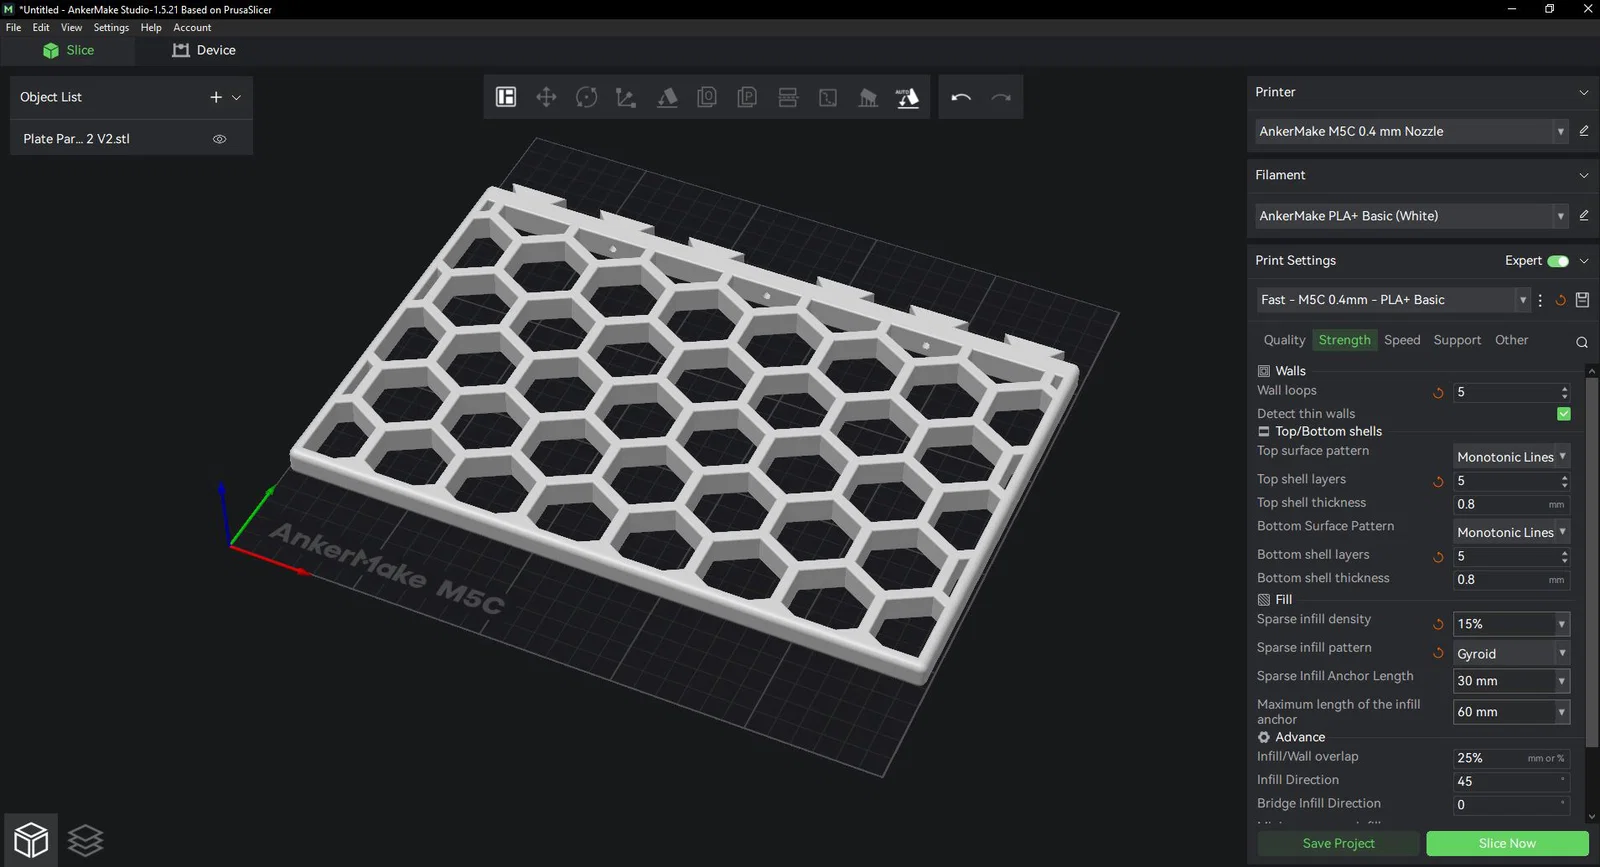Select the Place on Face tool
Viewport: 1600px width, 867px height.
[667, 97]
